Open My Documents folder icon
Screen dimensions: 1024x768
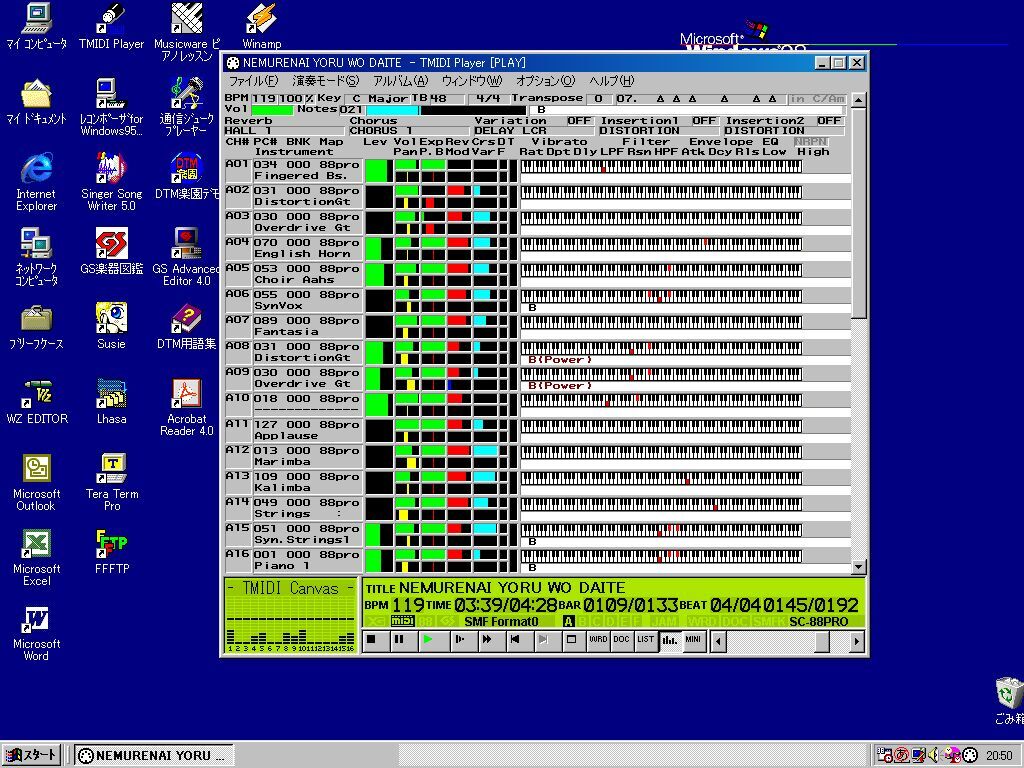(x=37, y=101)
